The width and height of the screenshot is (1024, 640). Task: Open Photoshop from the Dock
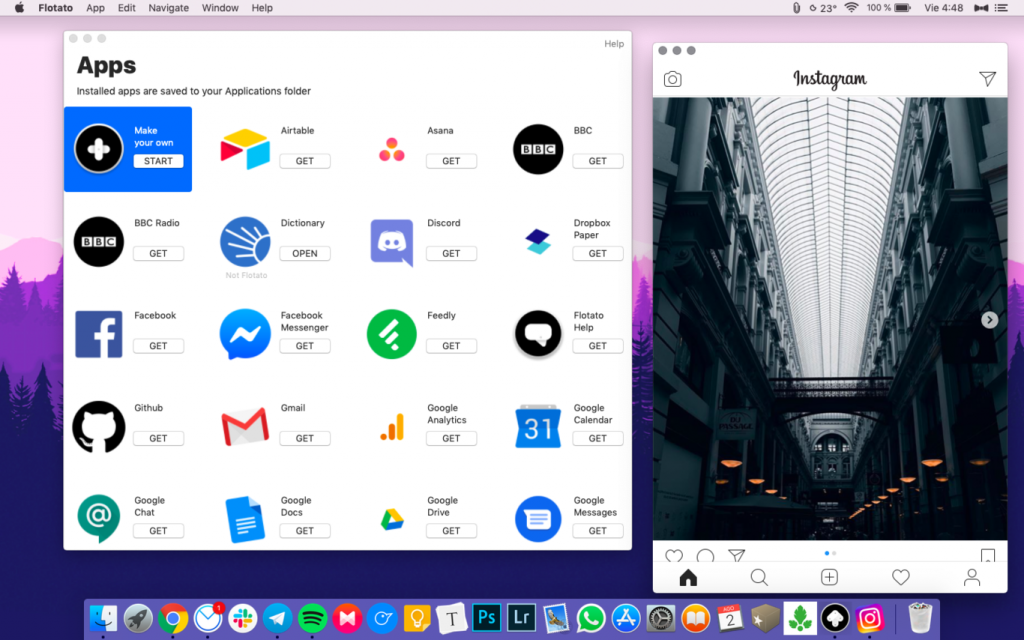click(487, 617)
